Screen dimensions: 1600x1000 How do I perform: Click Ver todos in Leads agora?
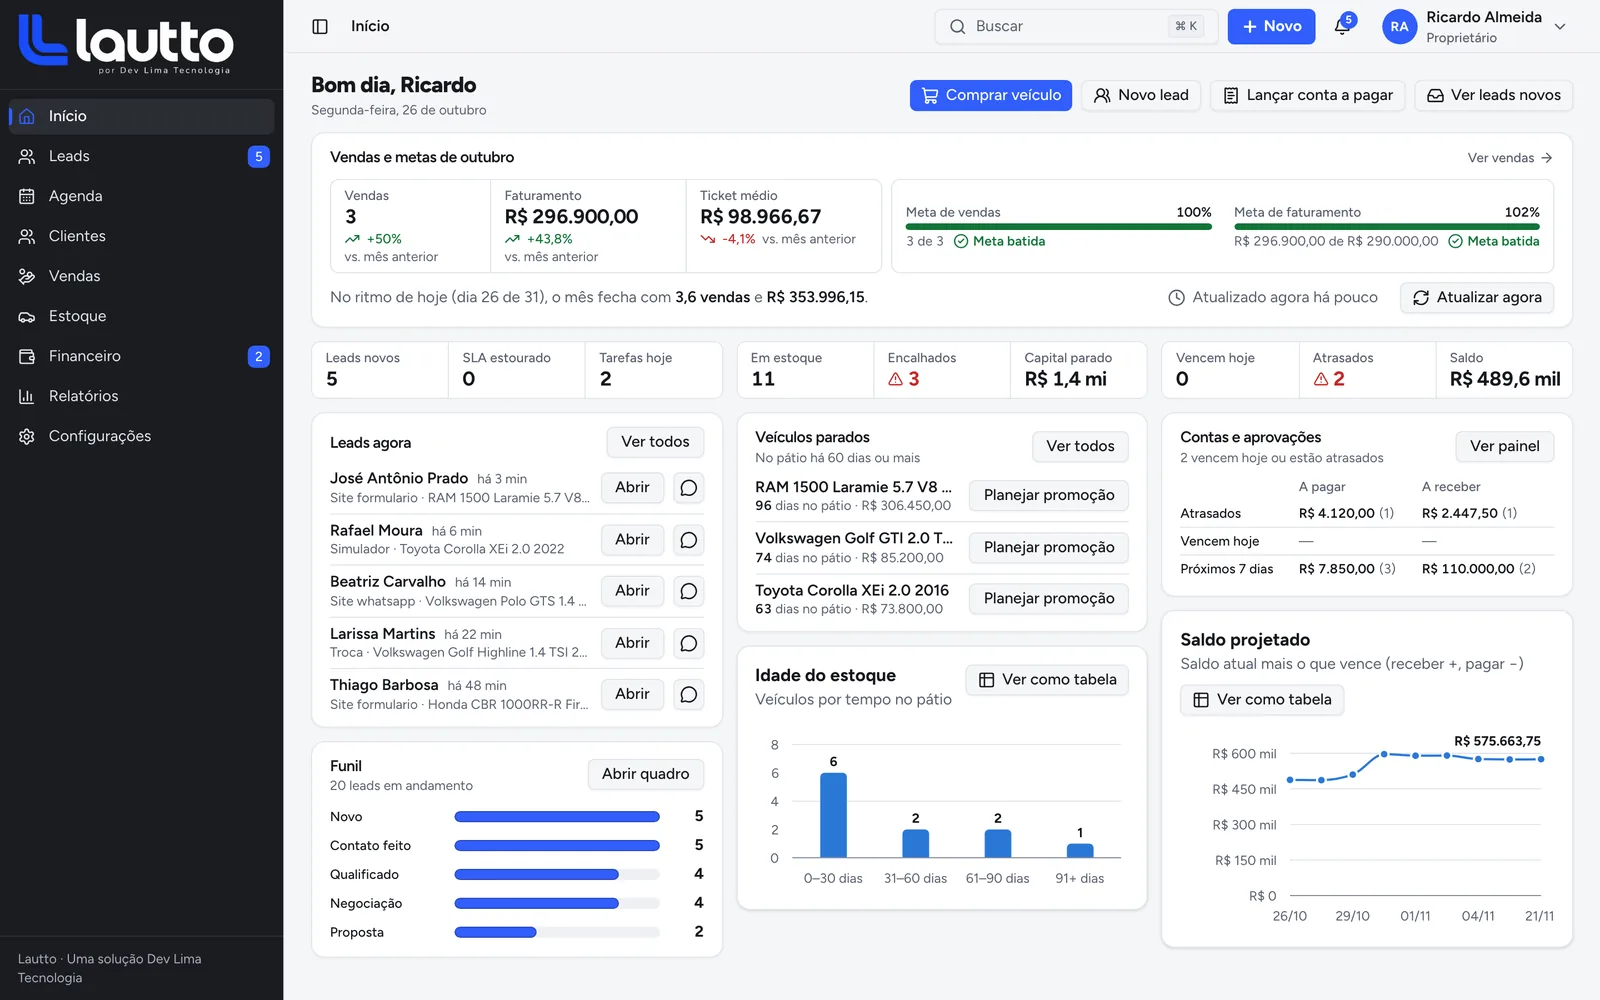click(x=655, y=442)
